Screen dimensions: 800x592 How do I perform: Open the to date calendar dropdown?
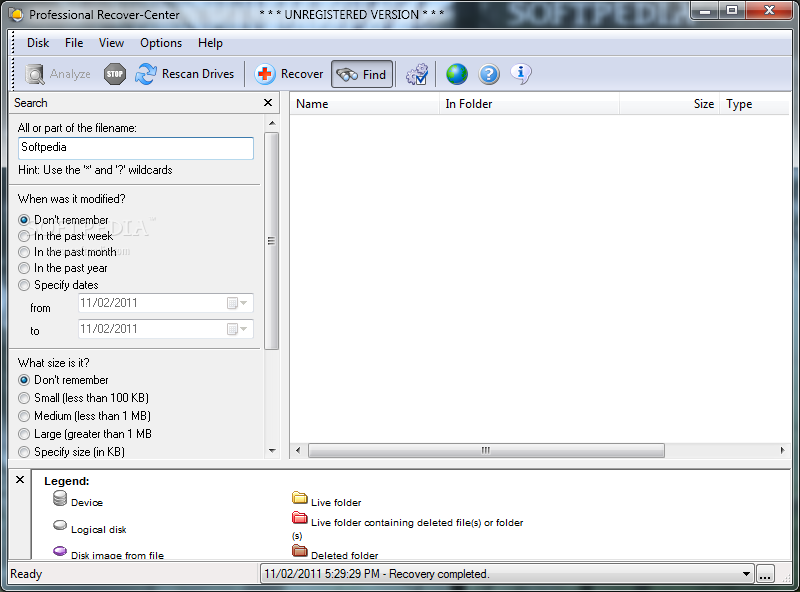[237, 329]
